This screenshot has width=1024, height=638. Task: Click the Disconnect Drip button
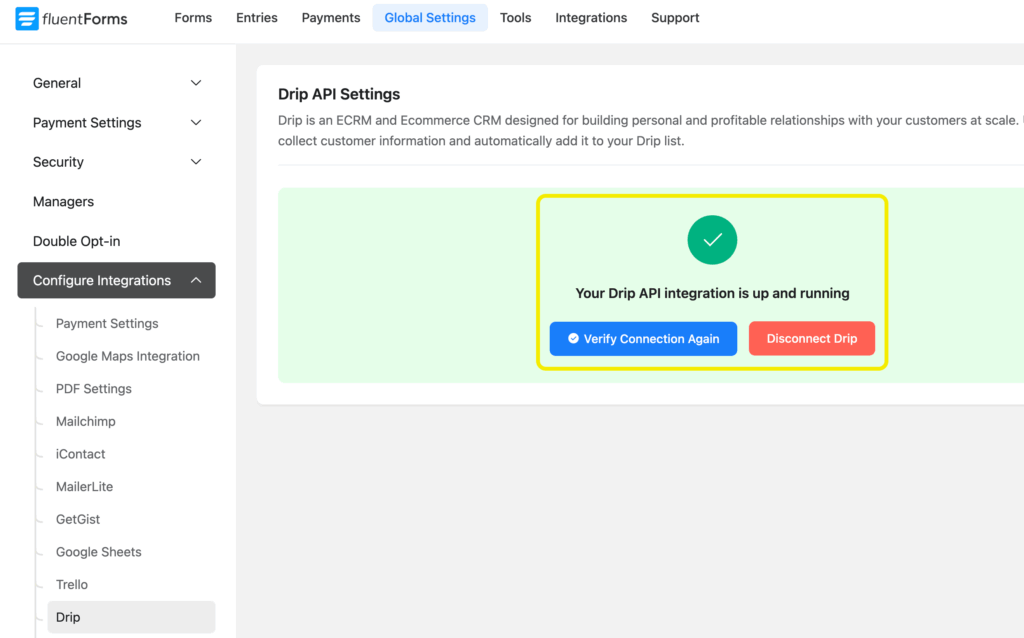pyautogui.click(x=811, y=338)
